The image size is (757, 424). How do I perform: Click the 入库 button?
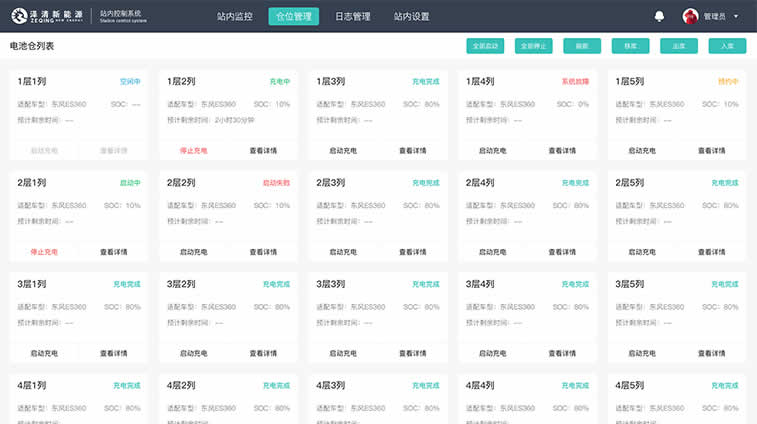coord(727,46)
